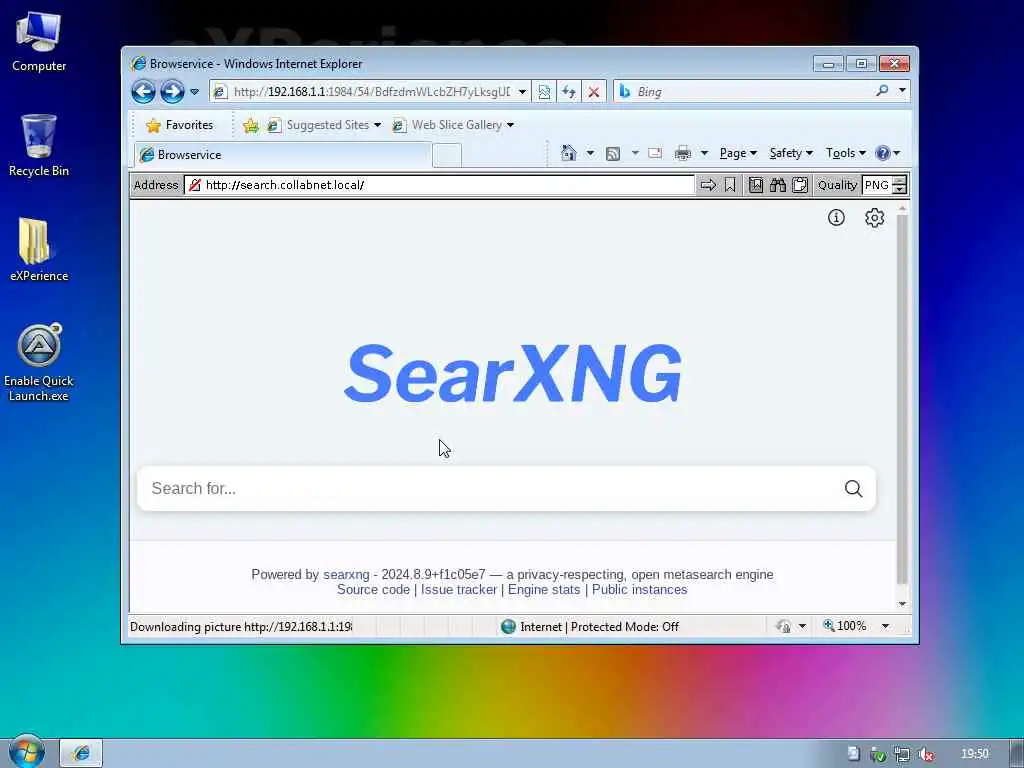Viewport: 1024px width, 768px height.
Task: Click the taskbar clock showing 19:50
Action: [975, 754]
